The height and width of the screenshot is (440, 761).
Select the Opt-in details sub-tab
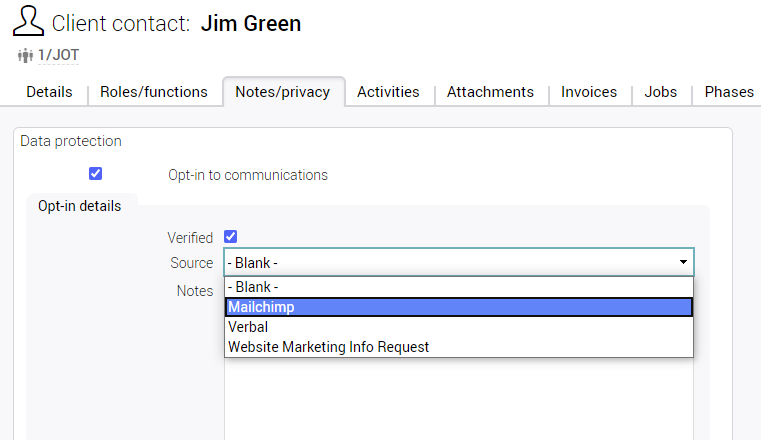tap(80, 207)
